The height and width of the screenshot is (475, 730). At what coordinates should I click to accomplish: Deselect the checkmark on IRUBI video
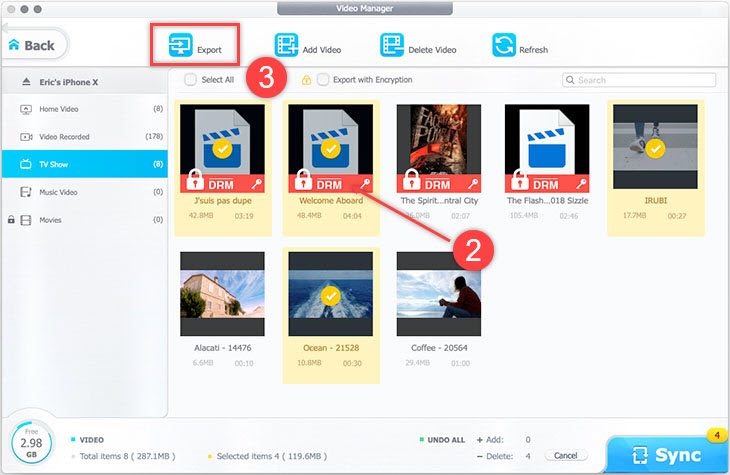[x=655, y=149]
